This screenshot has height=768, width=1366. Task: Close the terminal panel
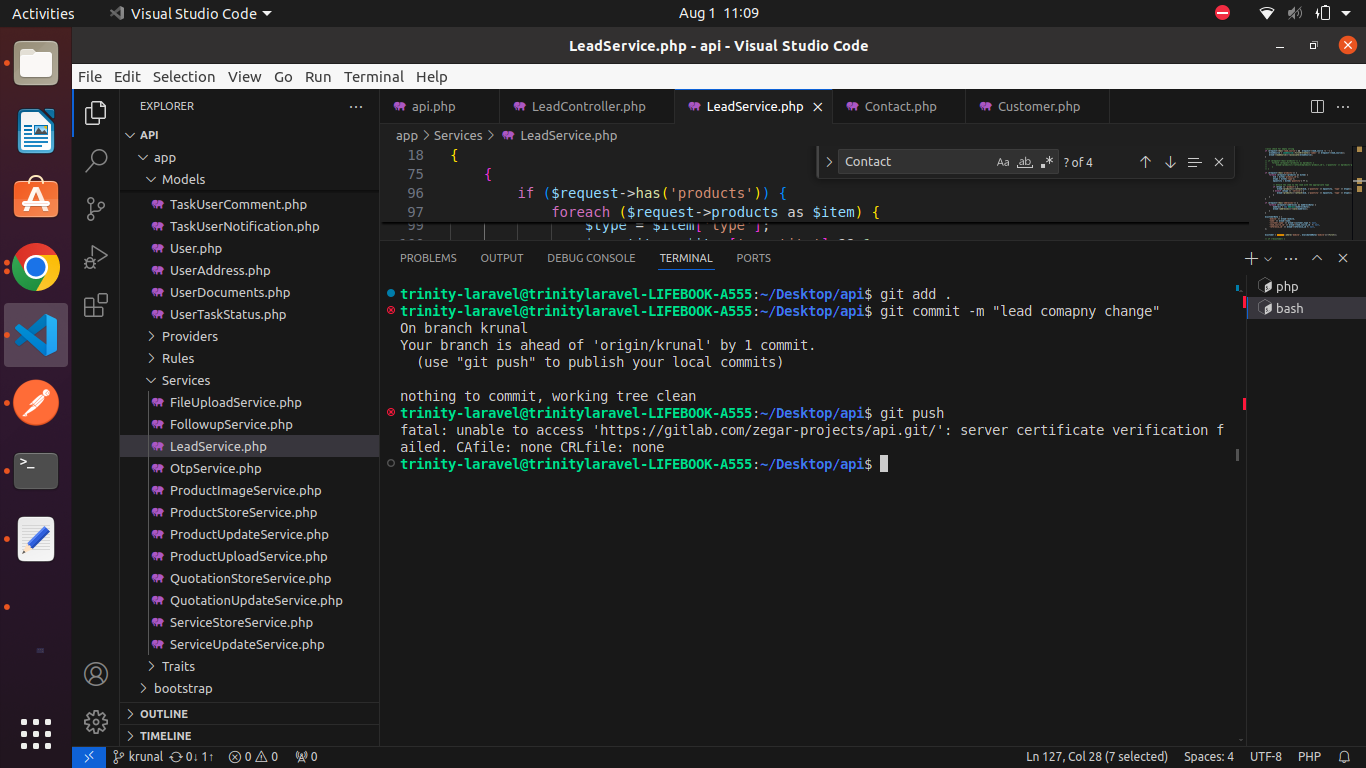coord(1343,258)
